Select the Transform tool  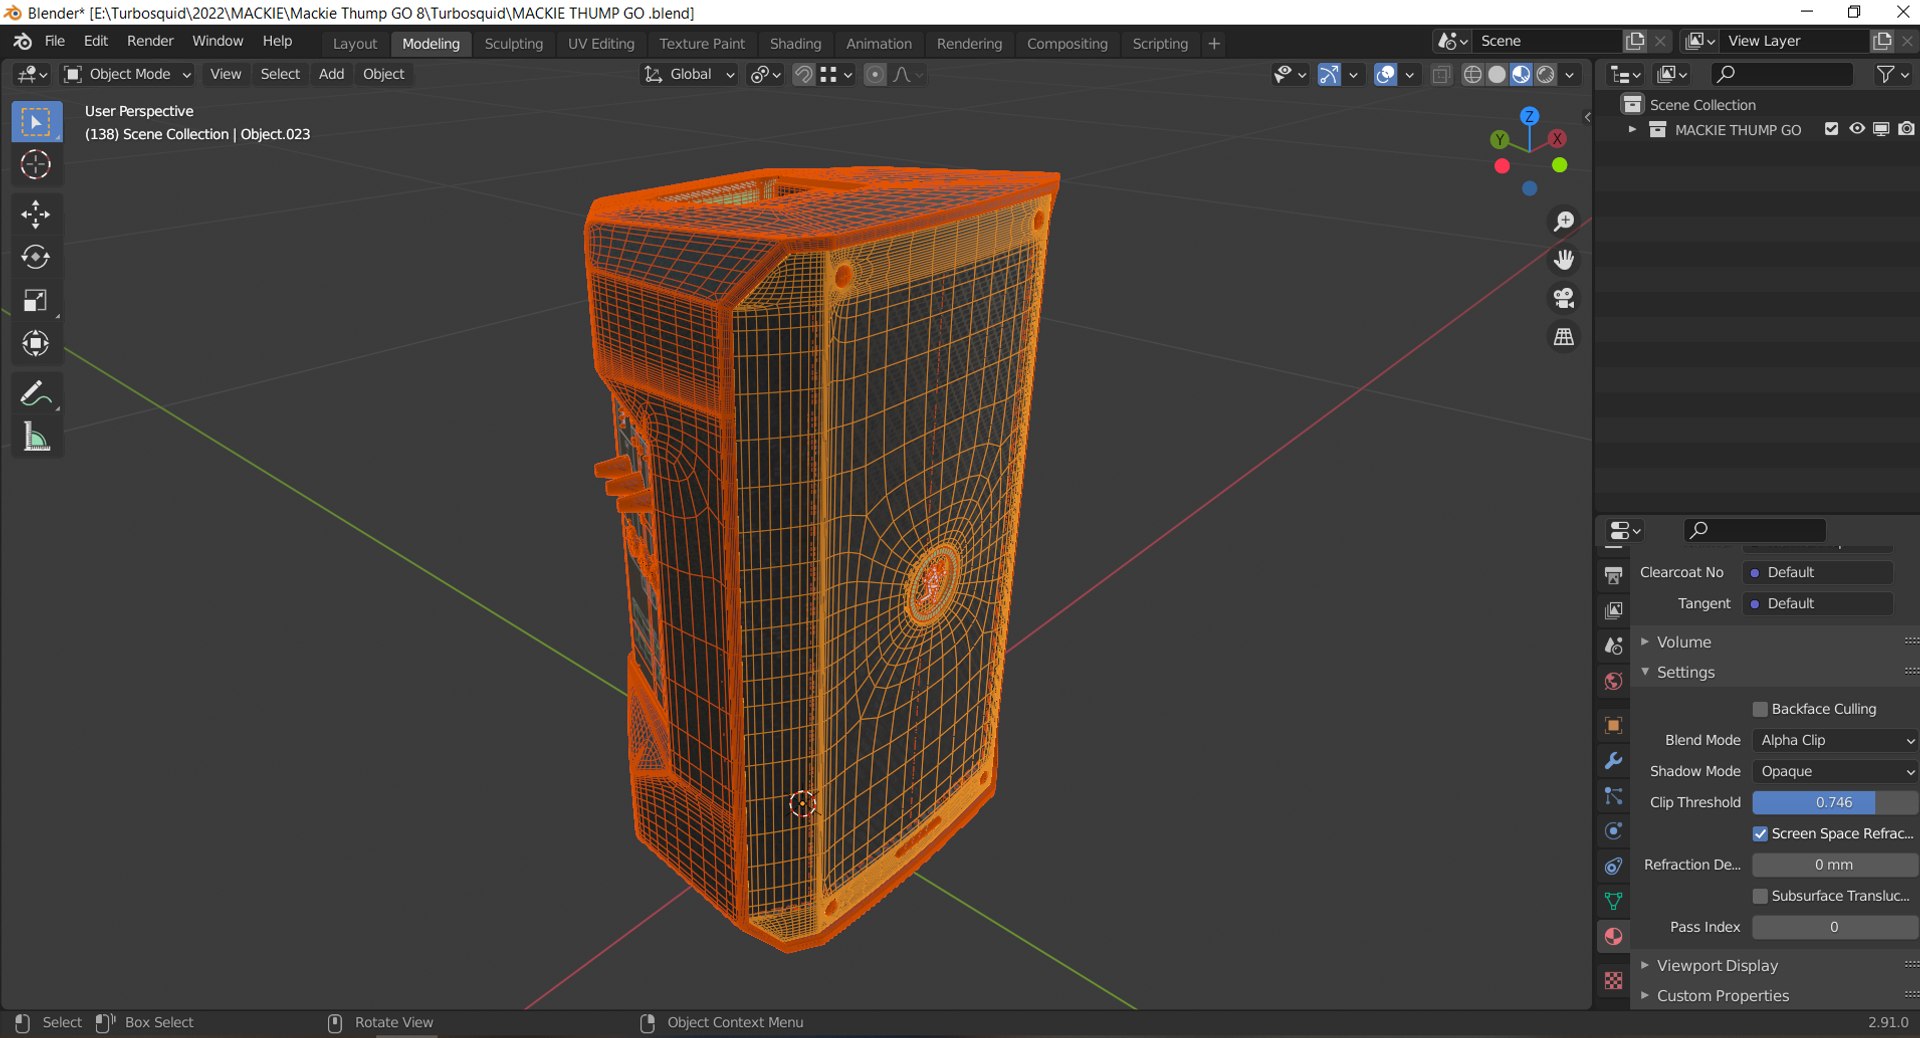point(36,344)
